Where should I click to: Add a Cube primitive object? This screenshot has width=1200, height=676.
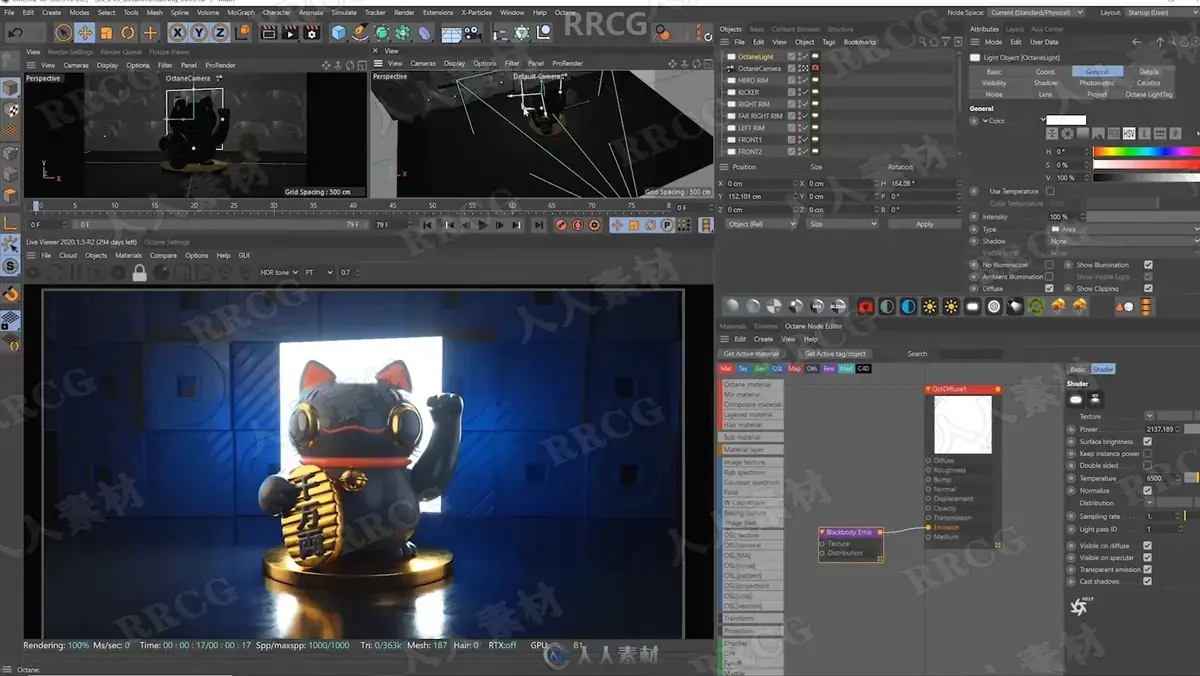click(339, 33)
